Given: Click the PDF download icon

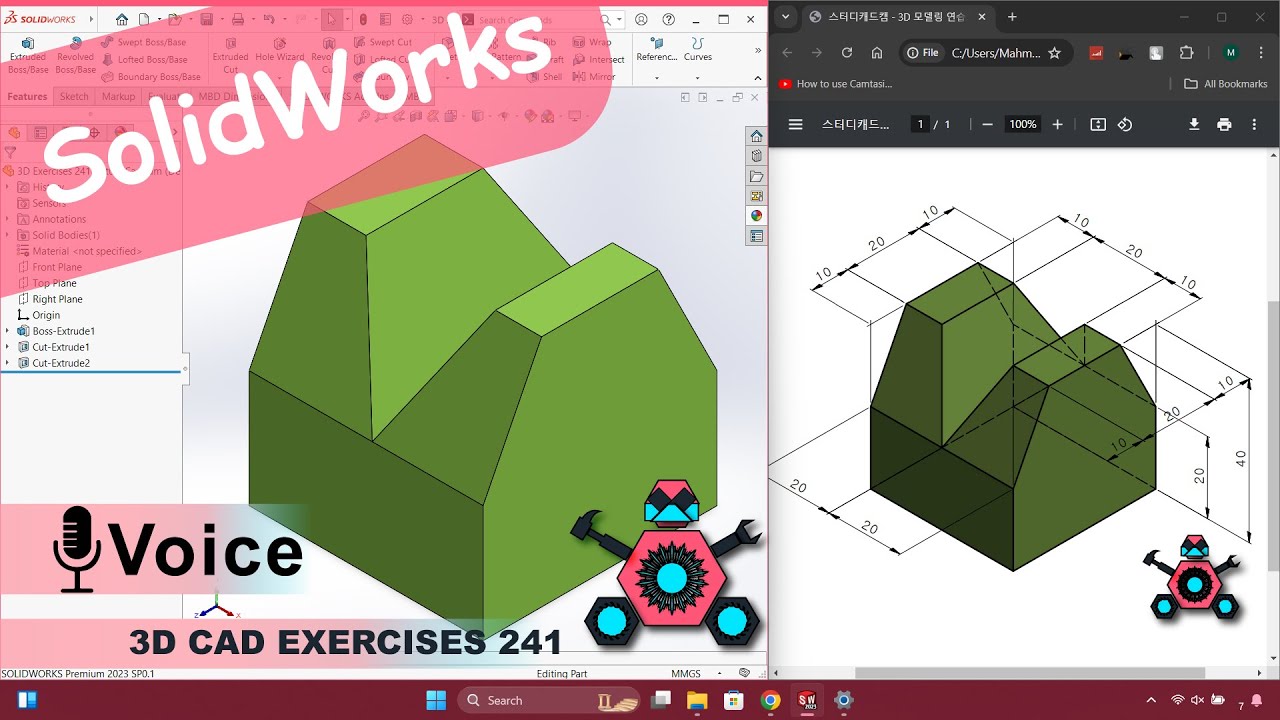Looking at the screenshot, I should (x=1194, y=124).
